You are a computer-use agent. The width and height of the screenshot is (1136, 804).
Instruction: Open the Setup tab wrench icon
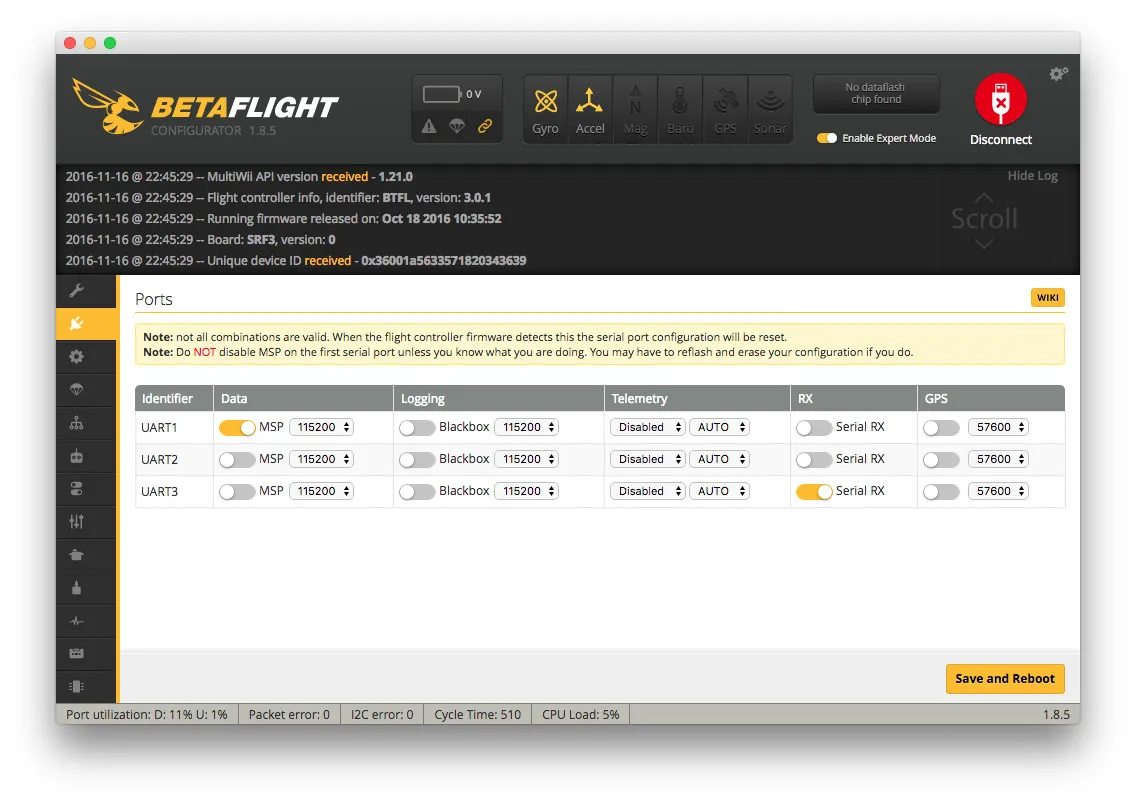click(x=76, y=291)
